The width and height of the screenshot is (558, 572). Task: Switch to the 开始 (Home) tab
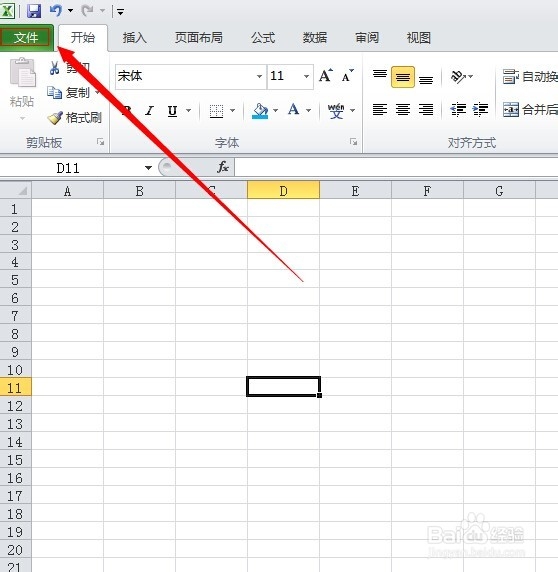[x=83, y=38]
